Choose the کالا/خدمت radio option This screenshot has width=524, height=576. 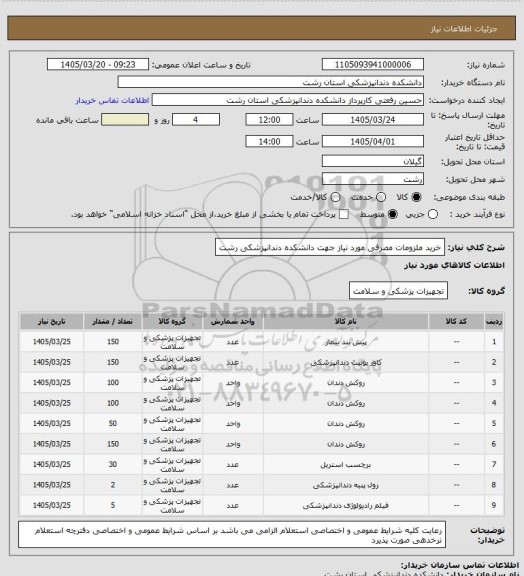pos(335,197)
